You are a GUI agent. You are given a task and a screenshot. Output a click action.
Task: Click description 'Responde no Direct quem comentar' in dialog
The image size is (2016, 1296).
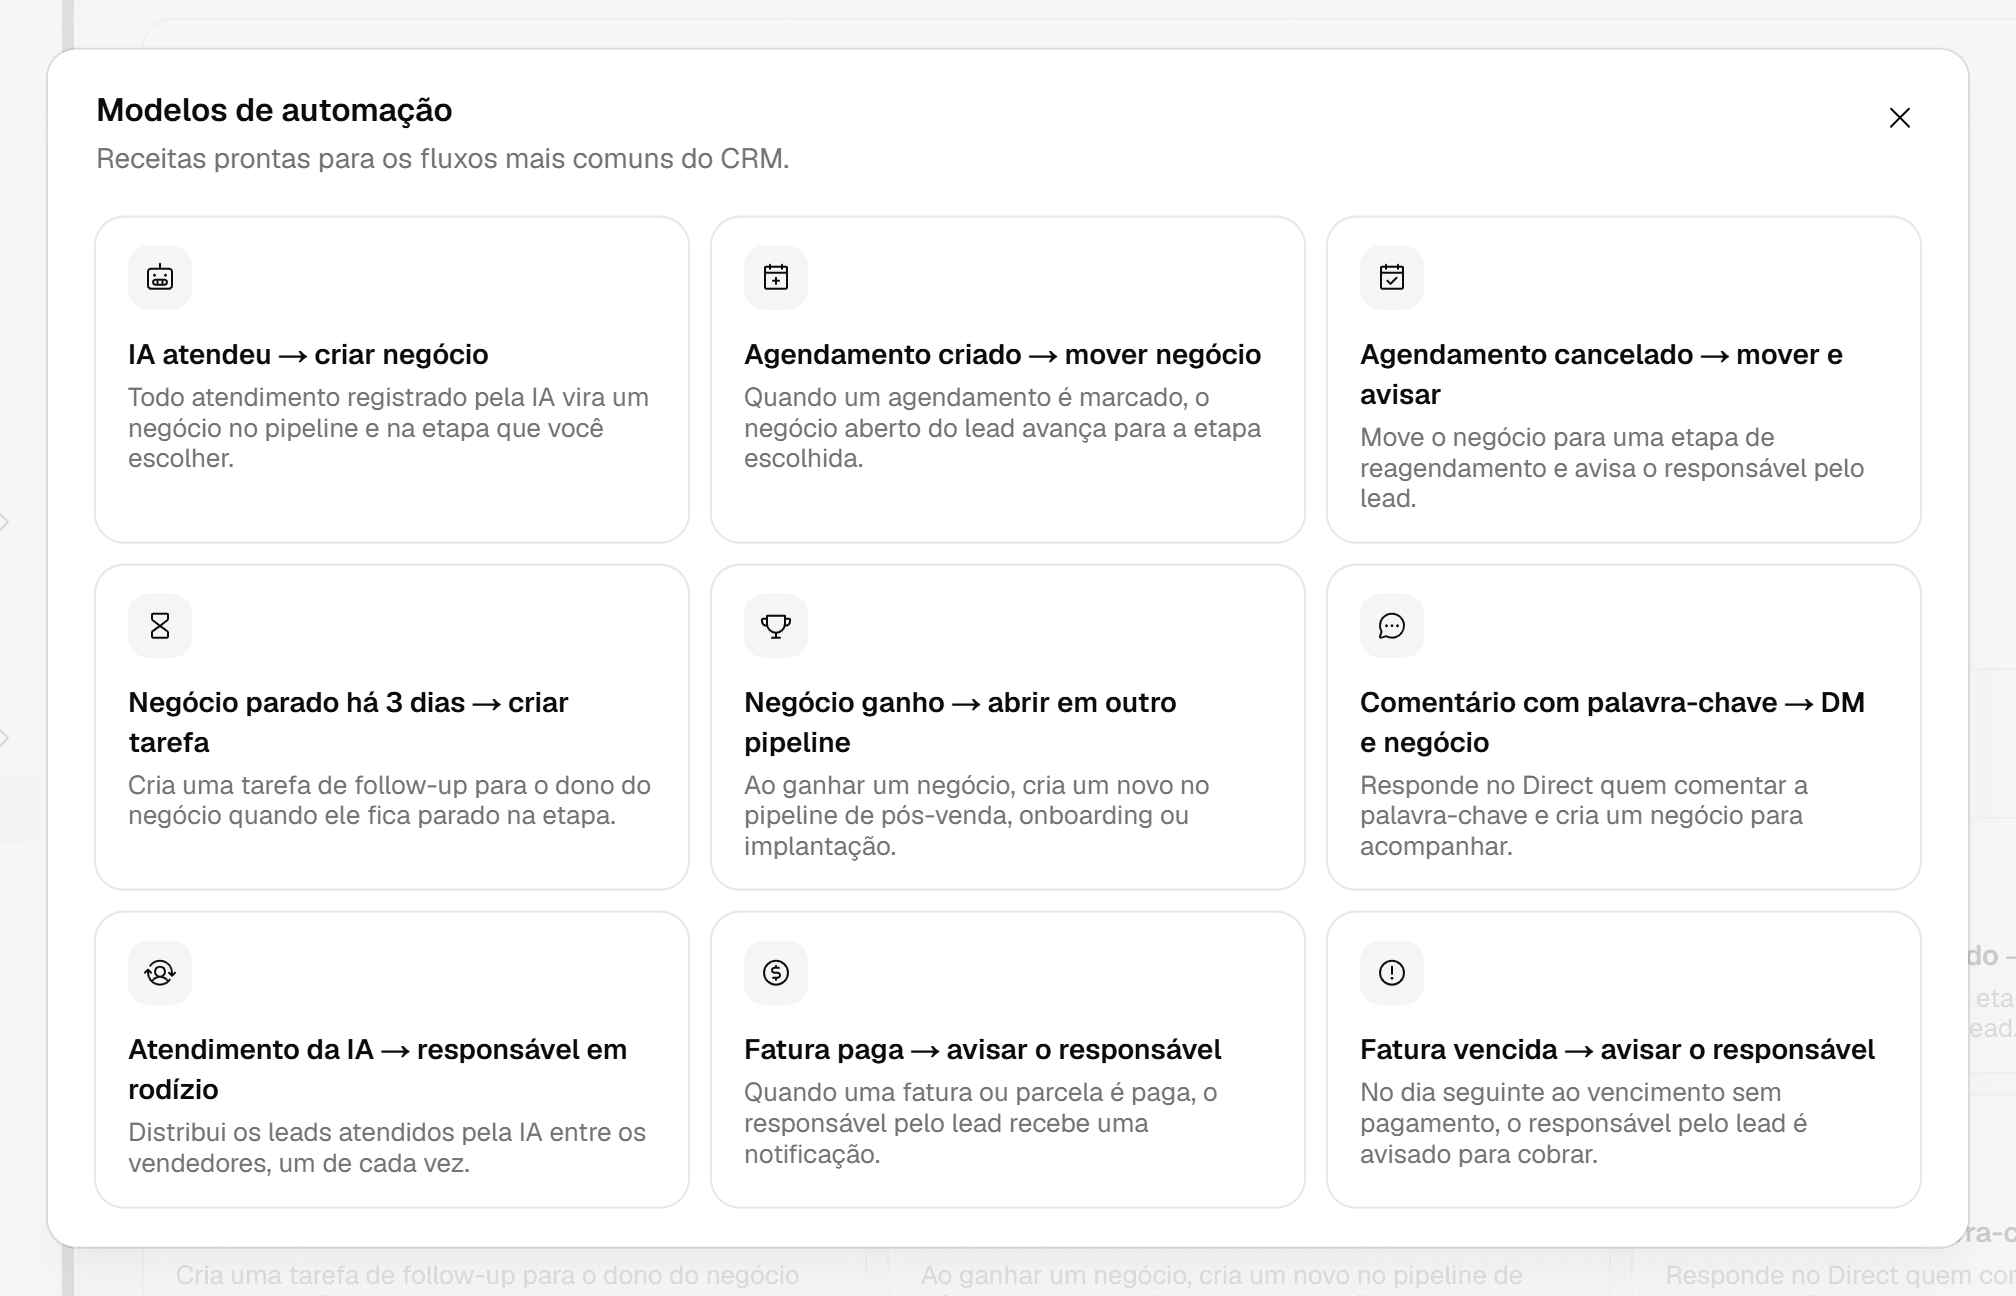pyautogui.click(x=1584, y=816)
